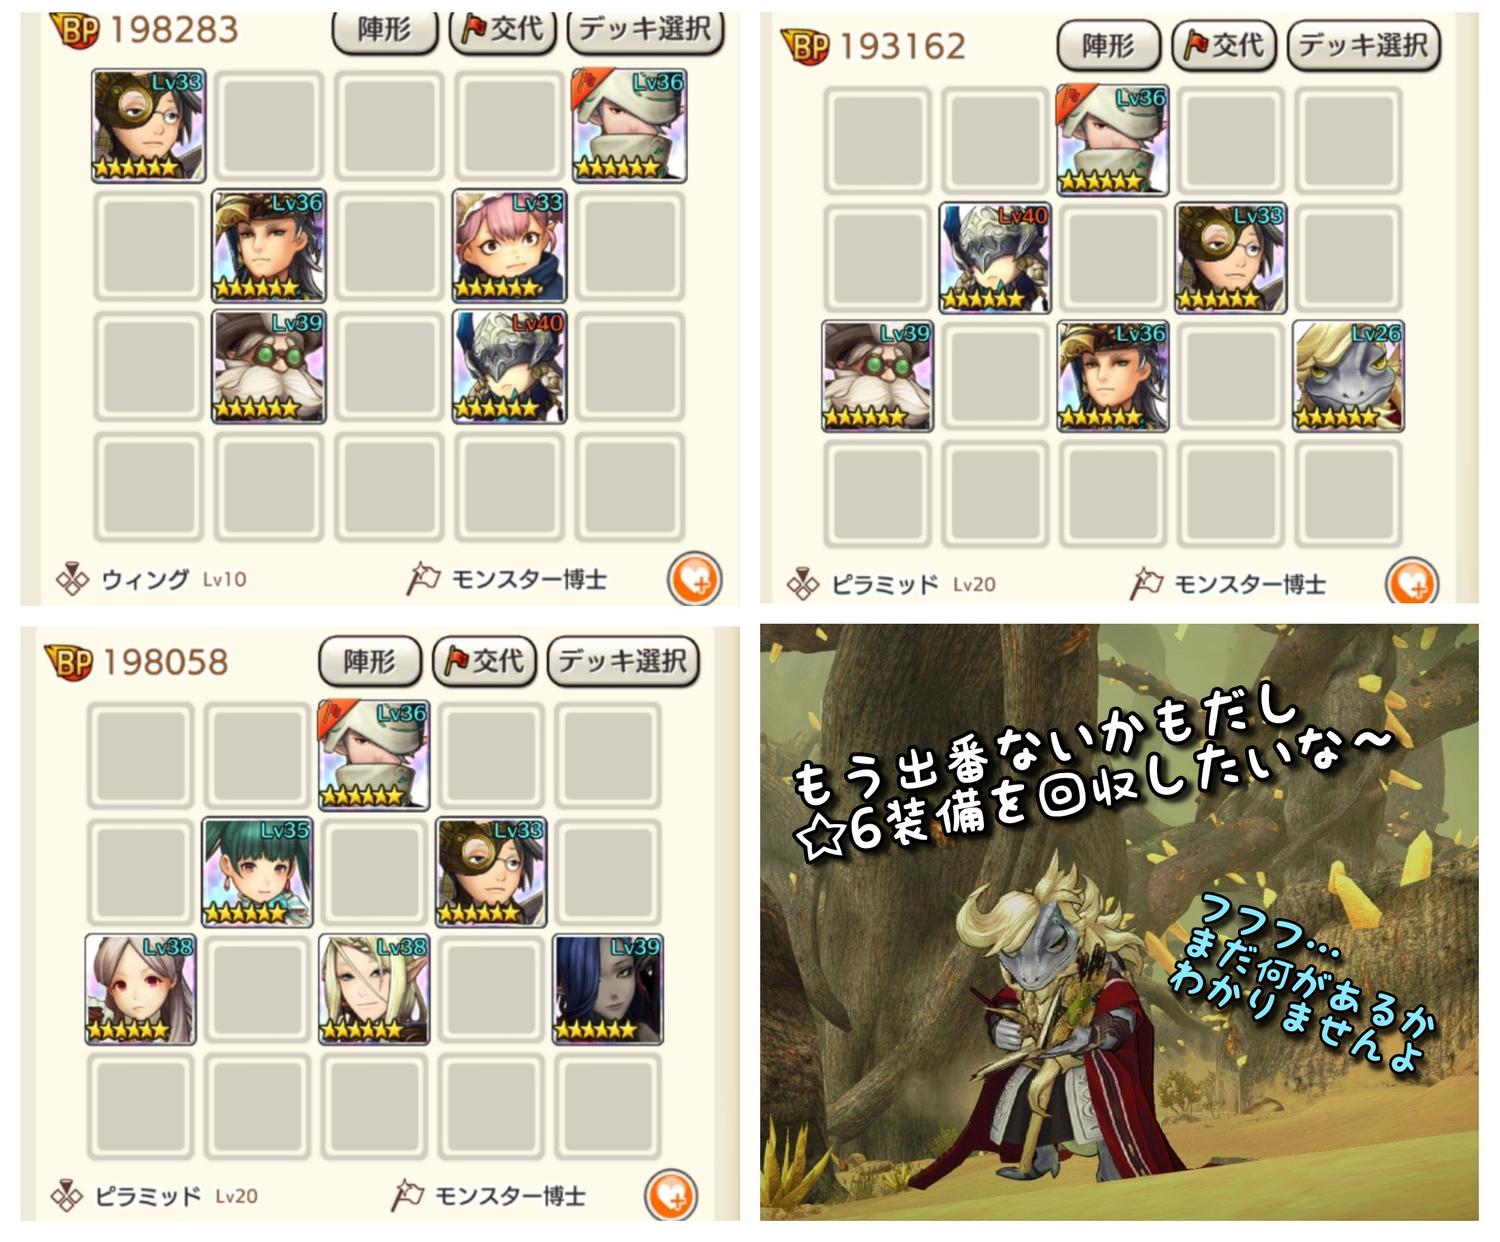
Task: Click モンスター博士 flag icon in BP 198058 deck
Action: 407,1195
